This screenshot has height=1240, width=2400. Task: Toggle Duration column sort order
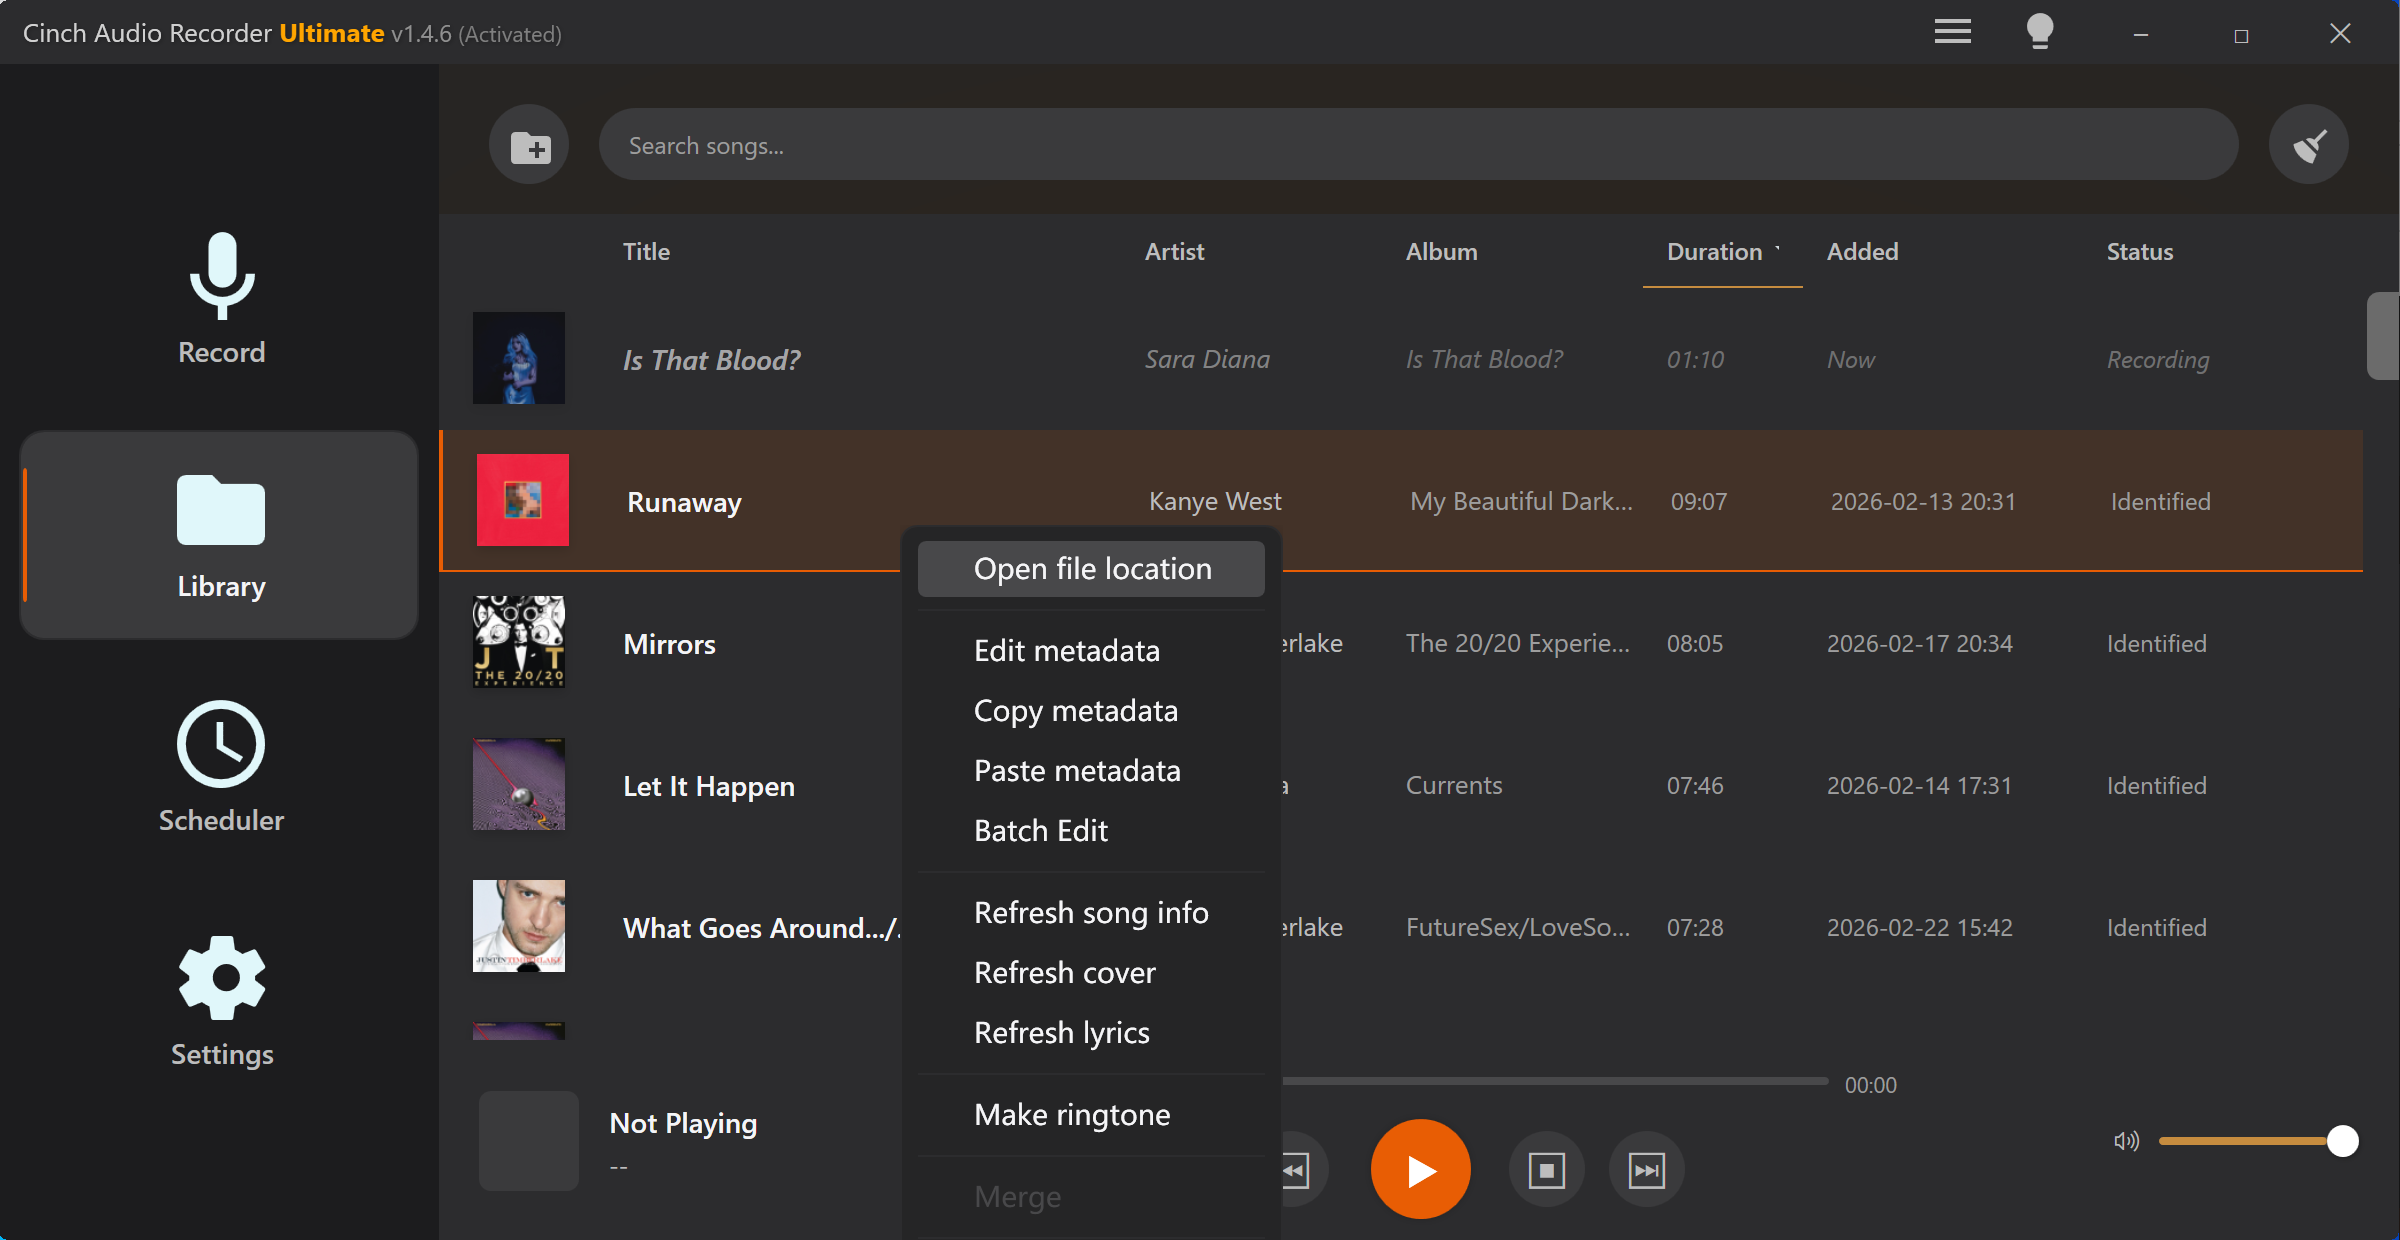1722,252
